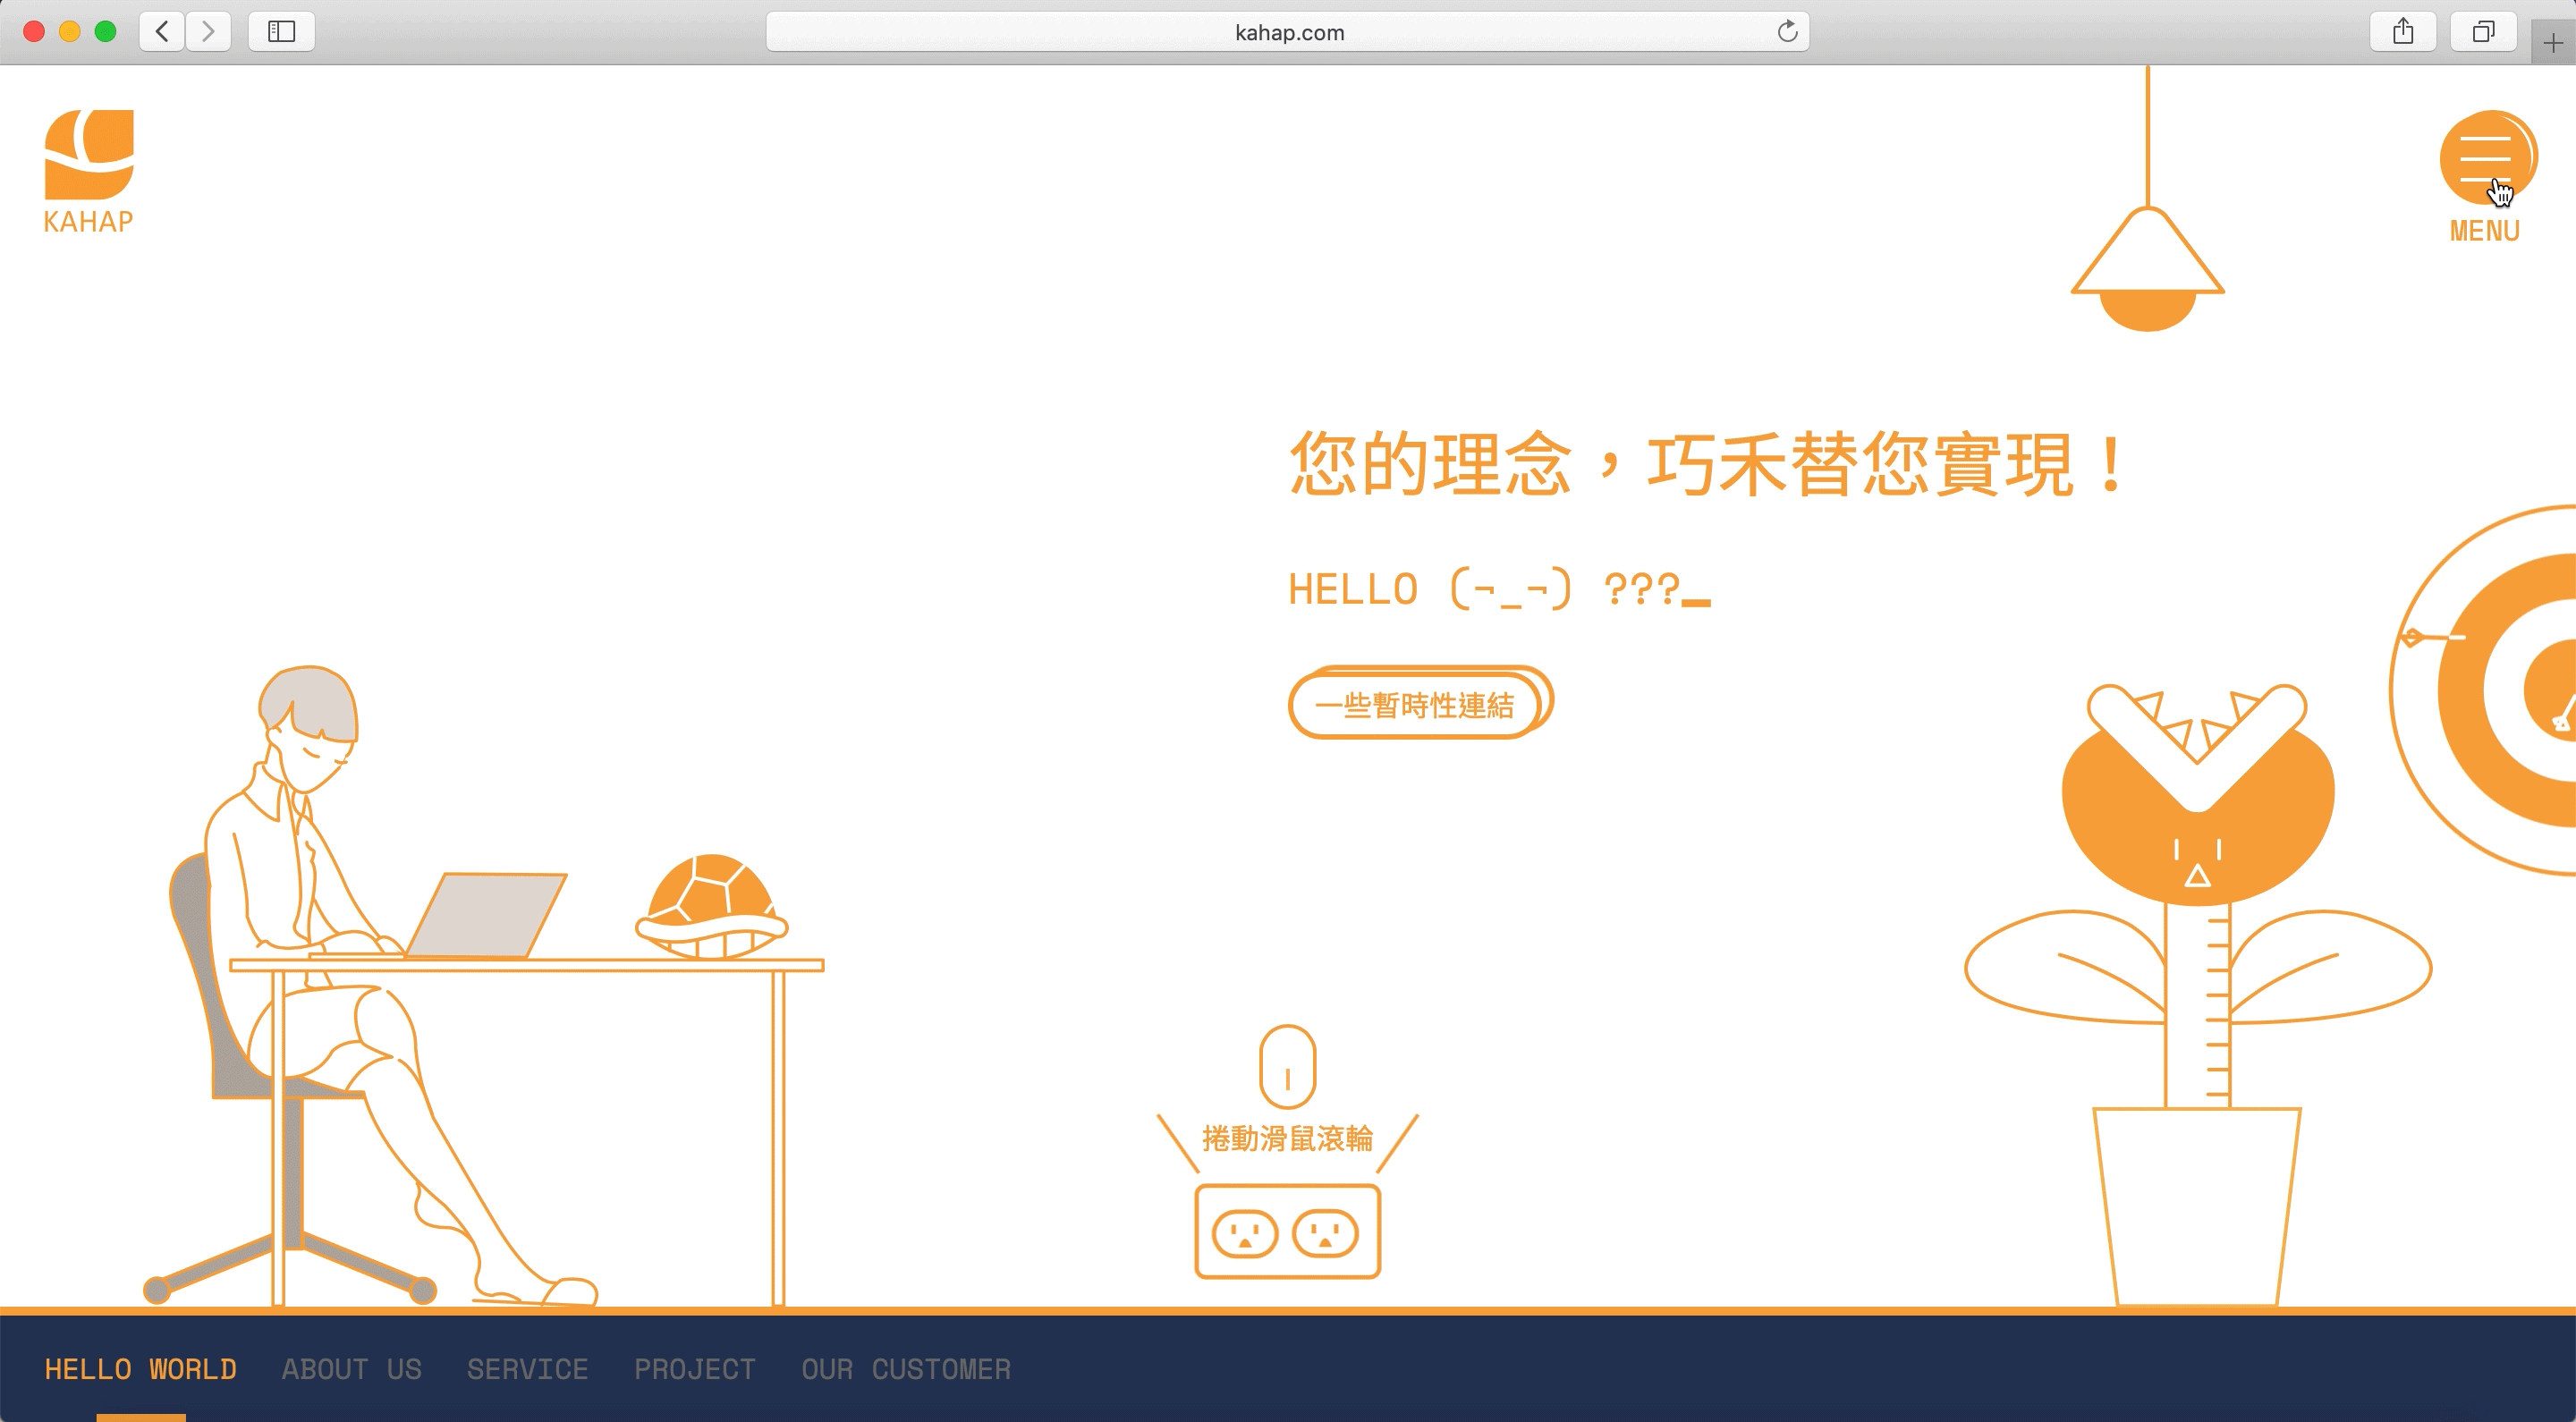This screenshot has width=2576, height=1422.
Task: Click the 一些暫時性連結 button
Action: [1420, 703]
